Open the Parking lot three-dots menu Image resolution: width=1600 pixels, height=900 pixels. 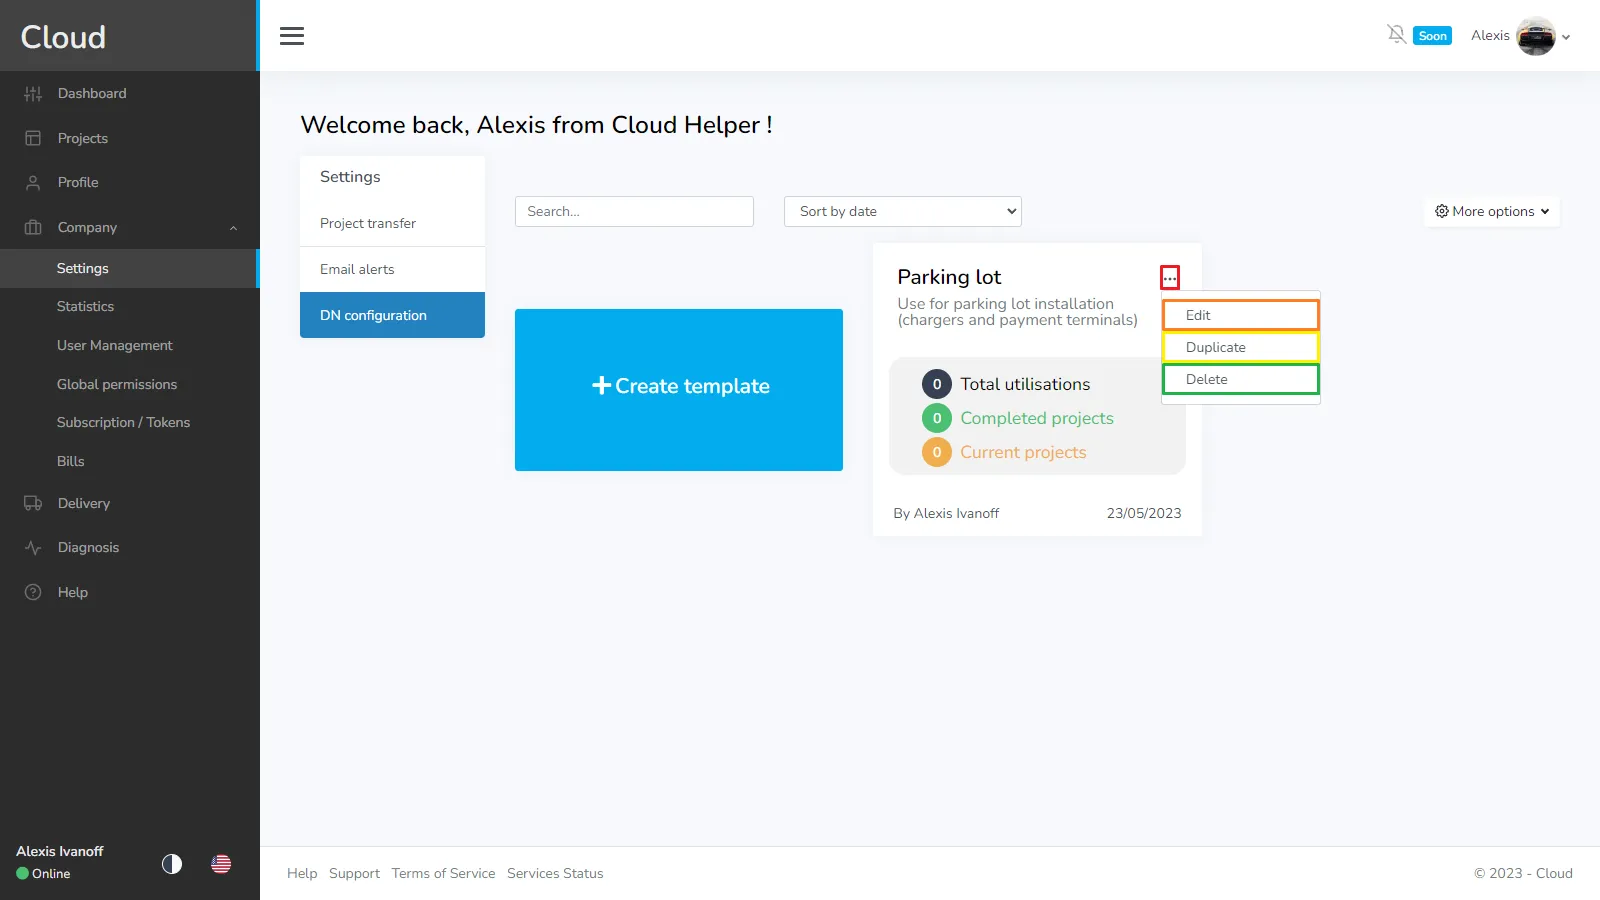point(1169,277)
